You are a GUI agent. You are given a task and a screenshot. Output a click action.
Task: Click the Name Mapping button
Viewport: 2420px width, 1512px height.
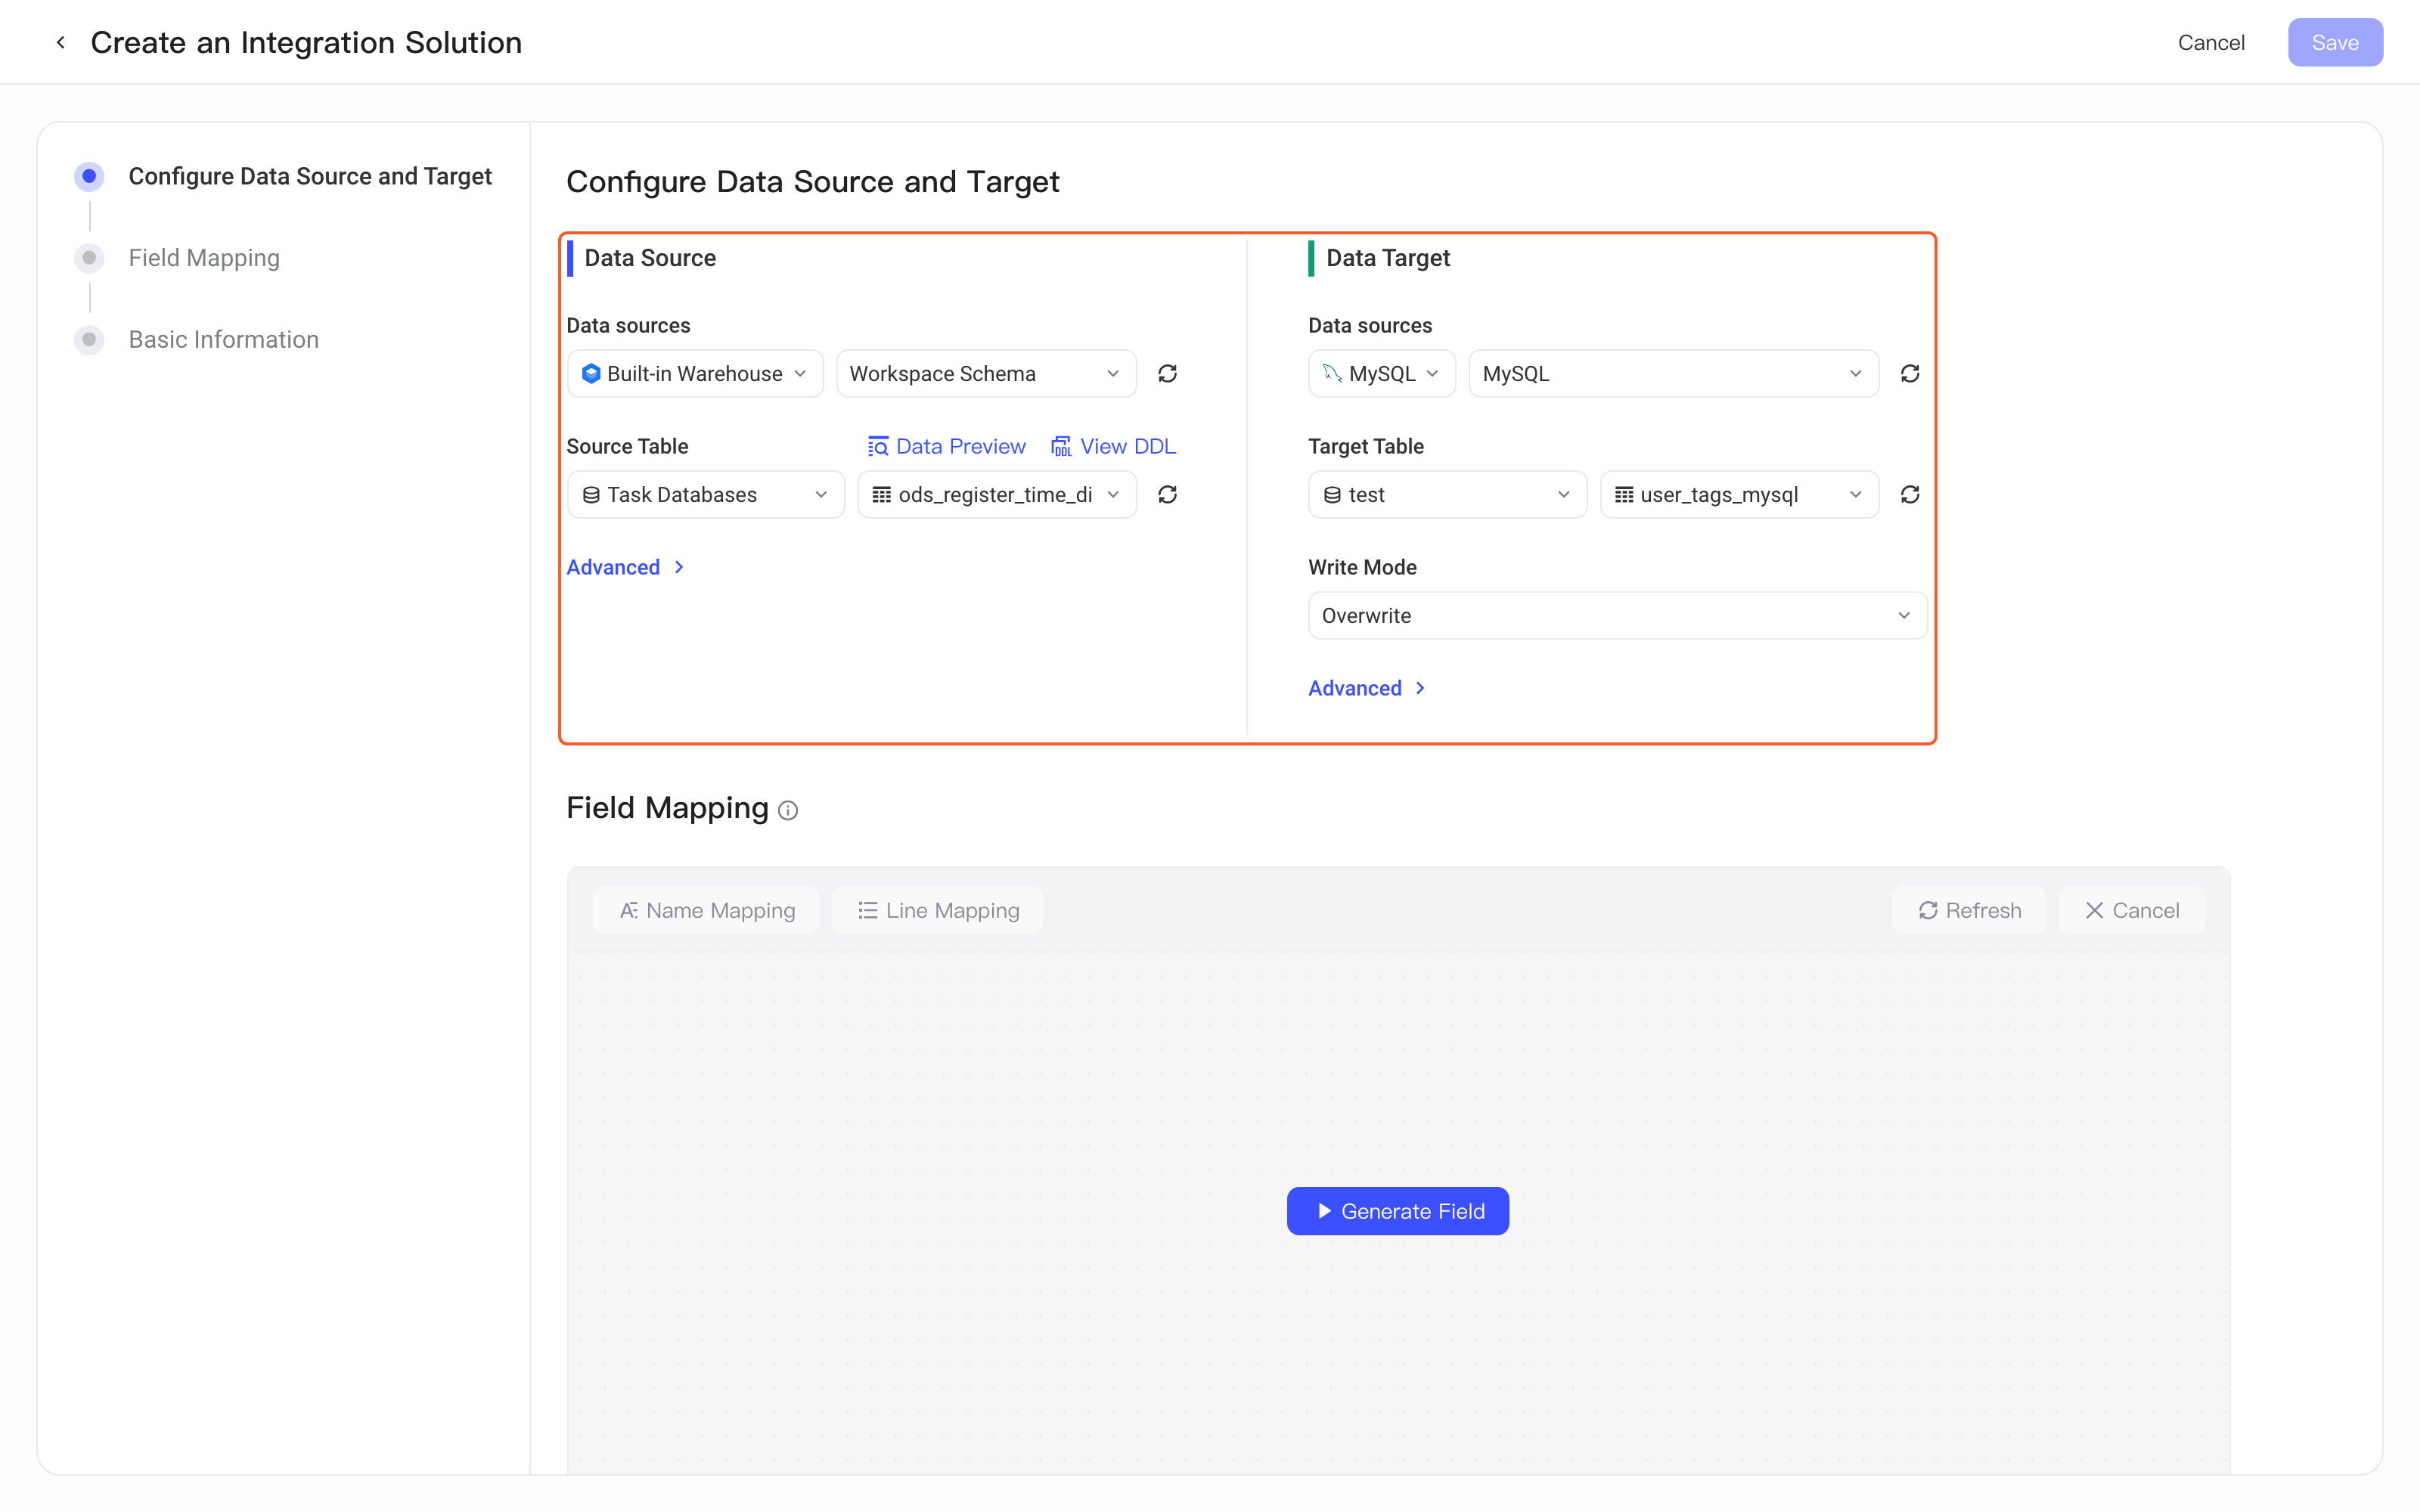click(706, 910)
